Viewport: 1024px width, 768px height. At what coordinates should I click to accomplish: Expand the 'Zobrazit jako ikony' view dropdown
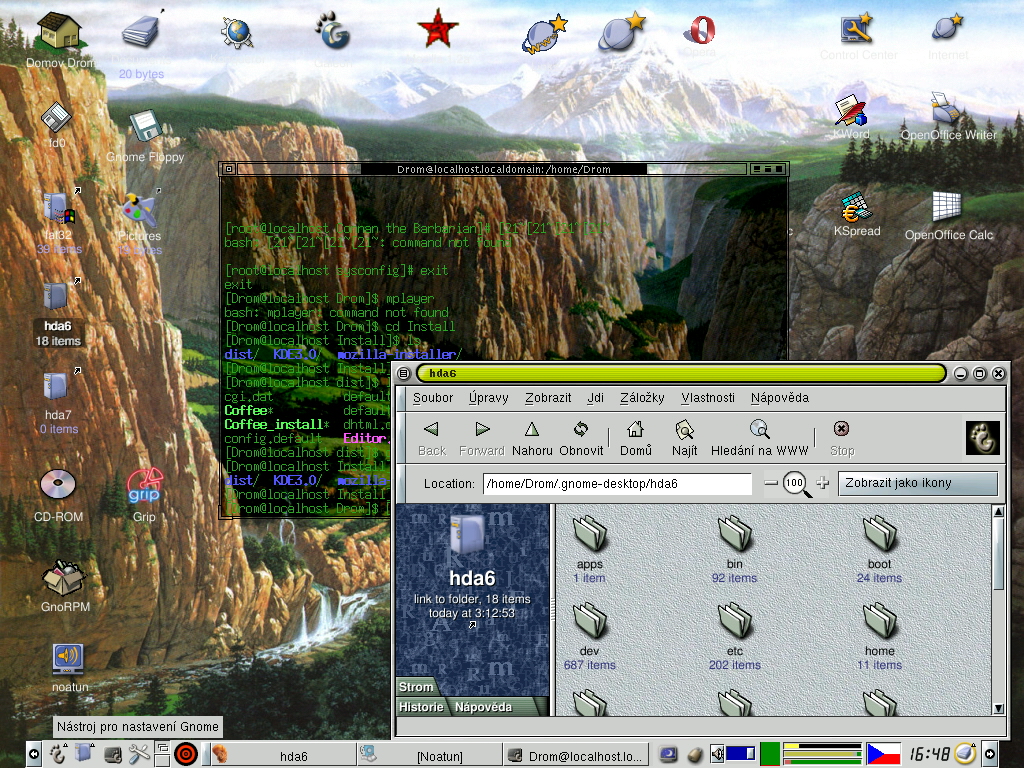pos(917,483)
